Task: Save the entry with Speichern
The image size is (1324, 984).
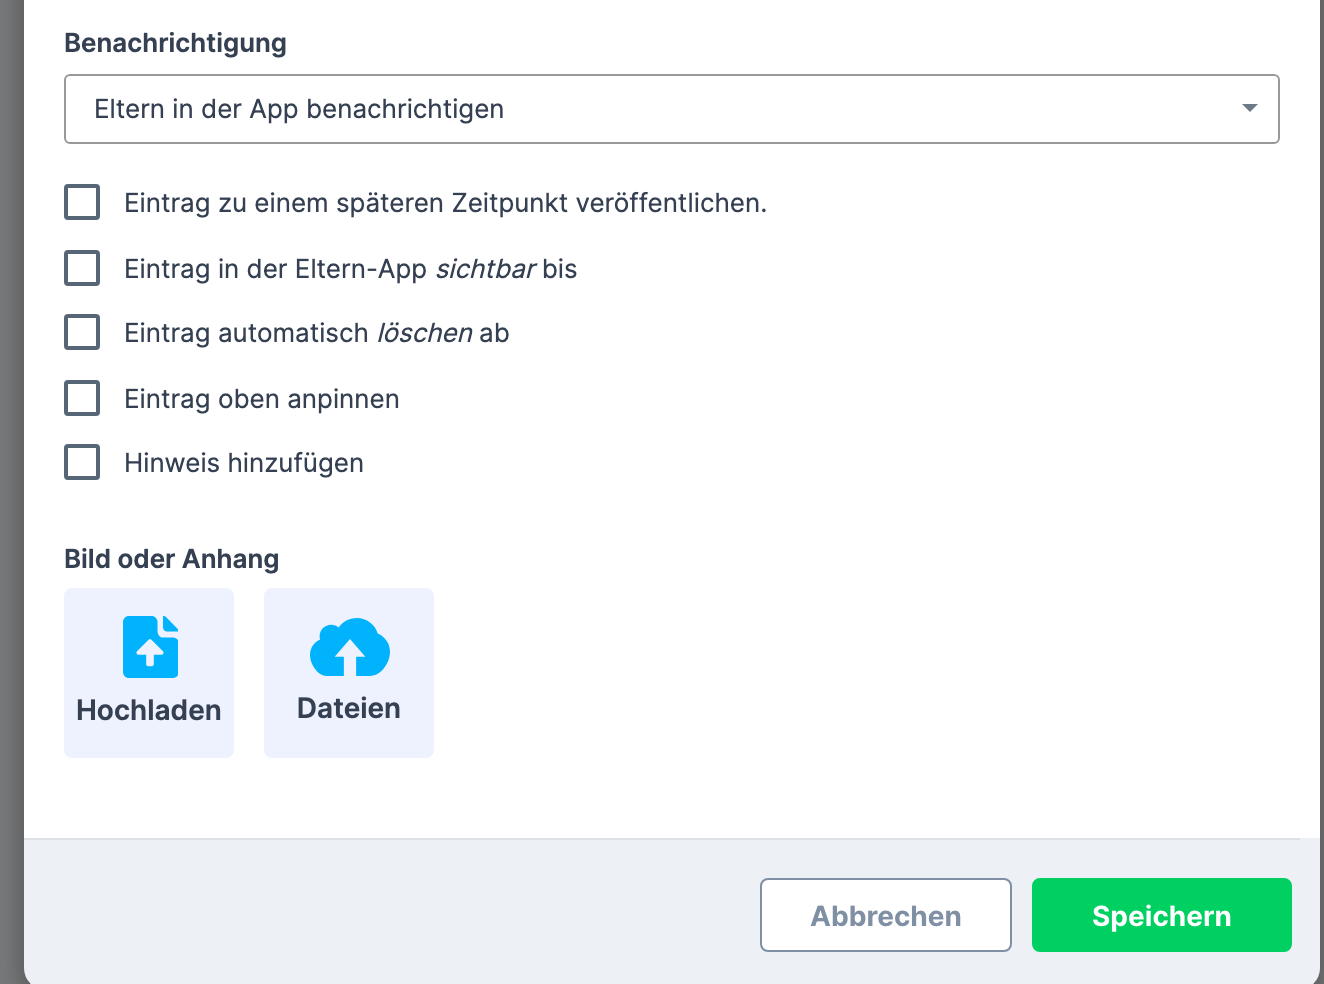Action: tap(1162, 915)
